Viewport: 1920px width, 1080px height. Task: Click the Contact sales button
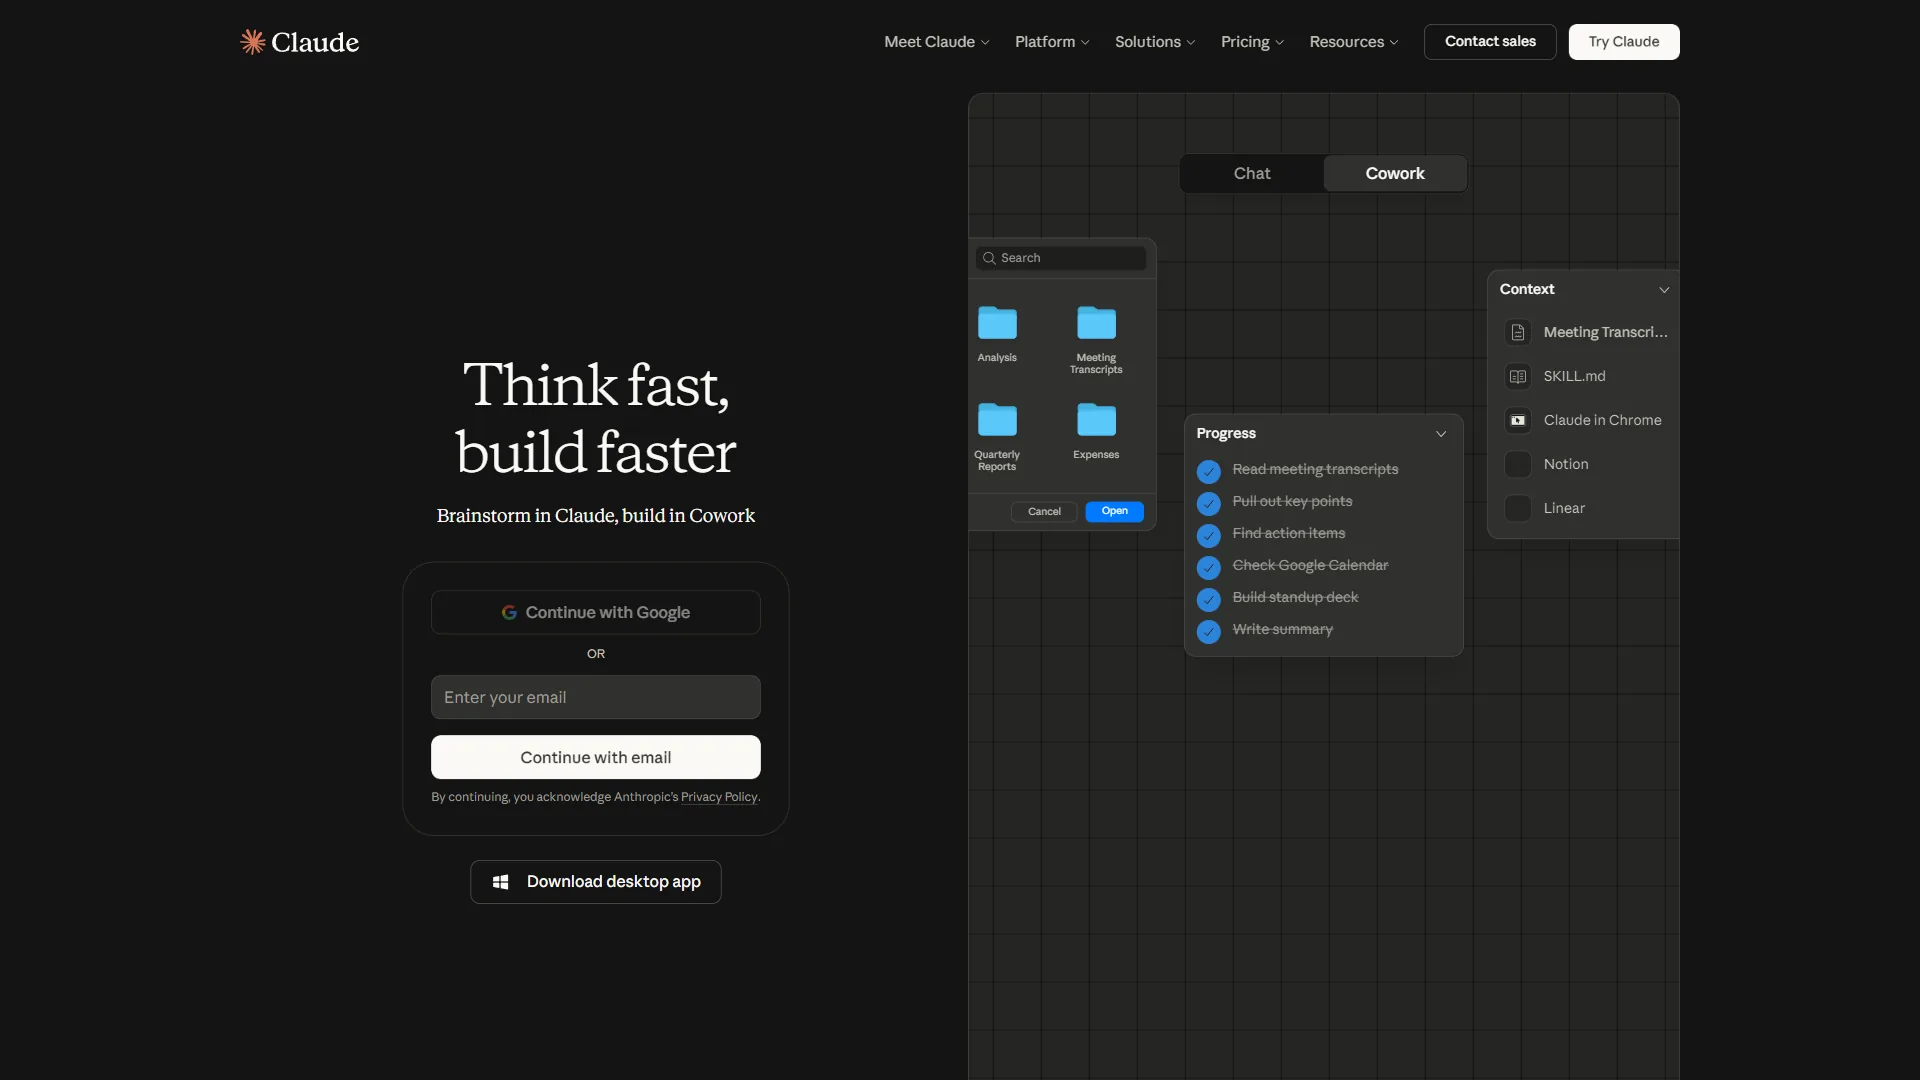tap(1490, 41)
